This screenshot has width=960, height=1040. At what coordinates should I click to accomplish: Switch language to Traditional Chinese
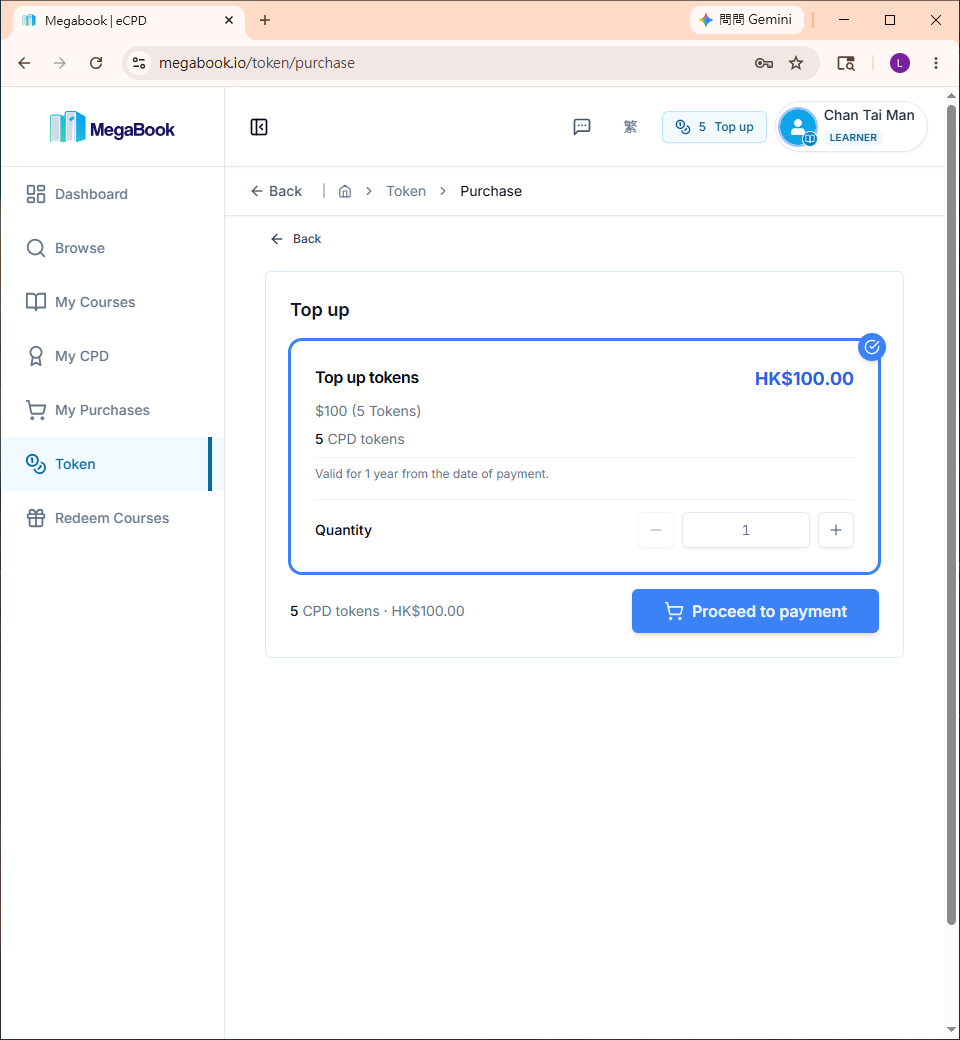point(630,127)
